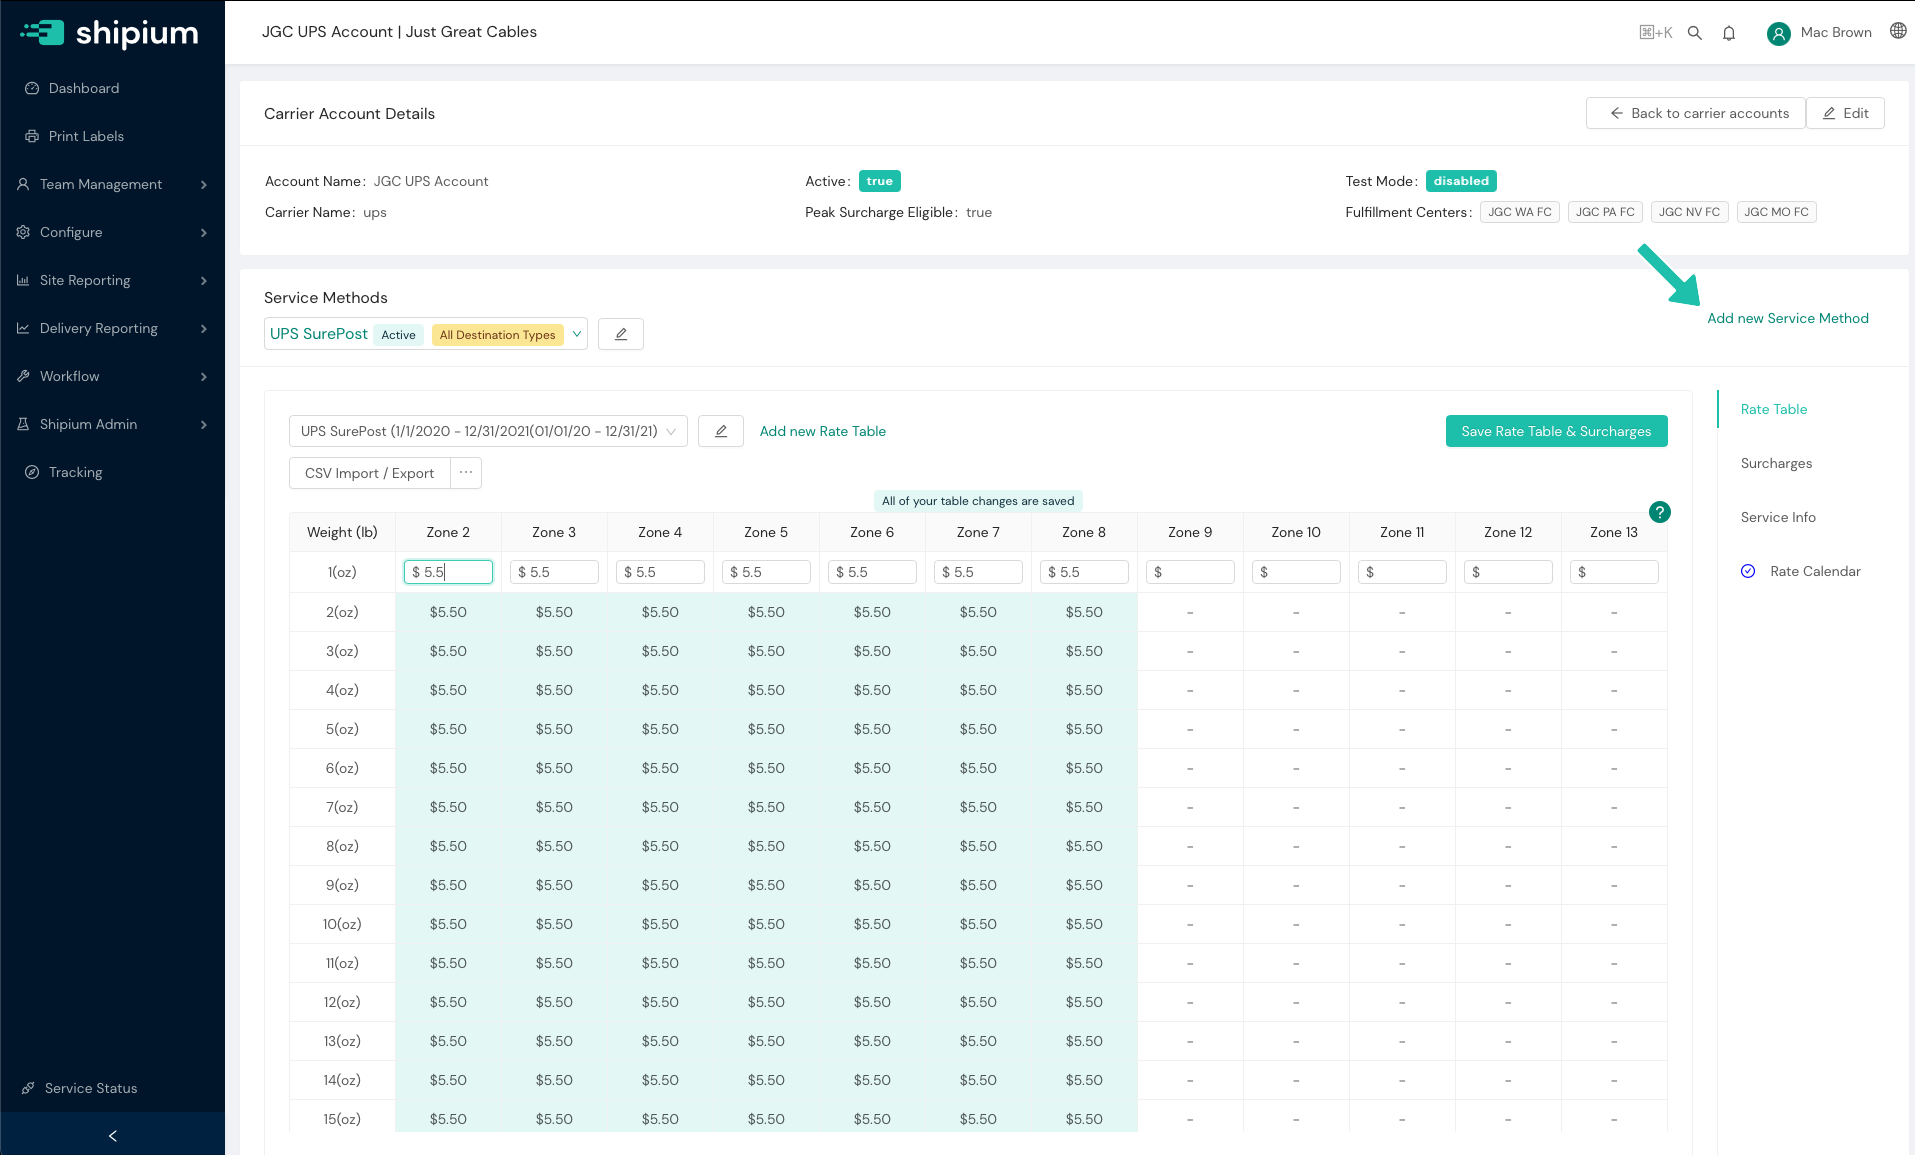Switch to the Surcharges section
The height and width of the screenshot is (1155, 1915).
tap(1776, 463)
